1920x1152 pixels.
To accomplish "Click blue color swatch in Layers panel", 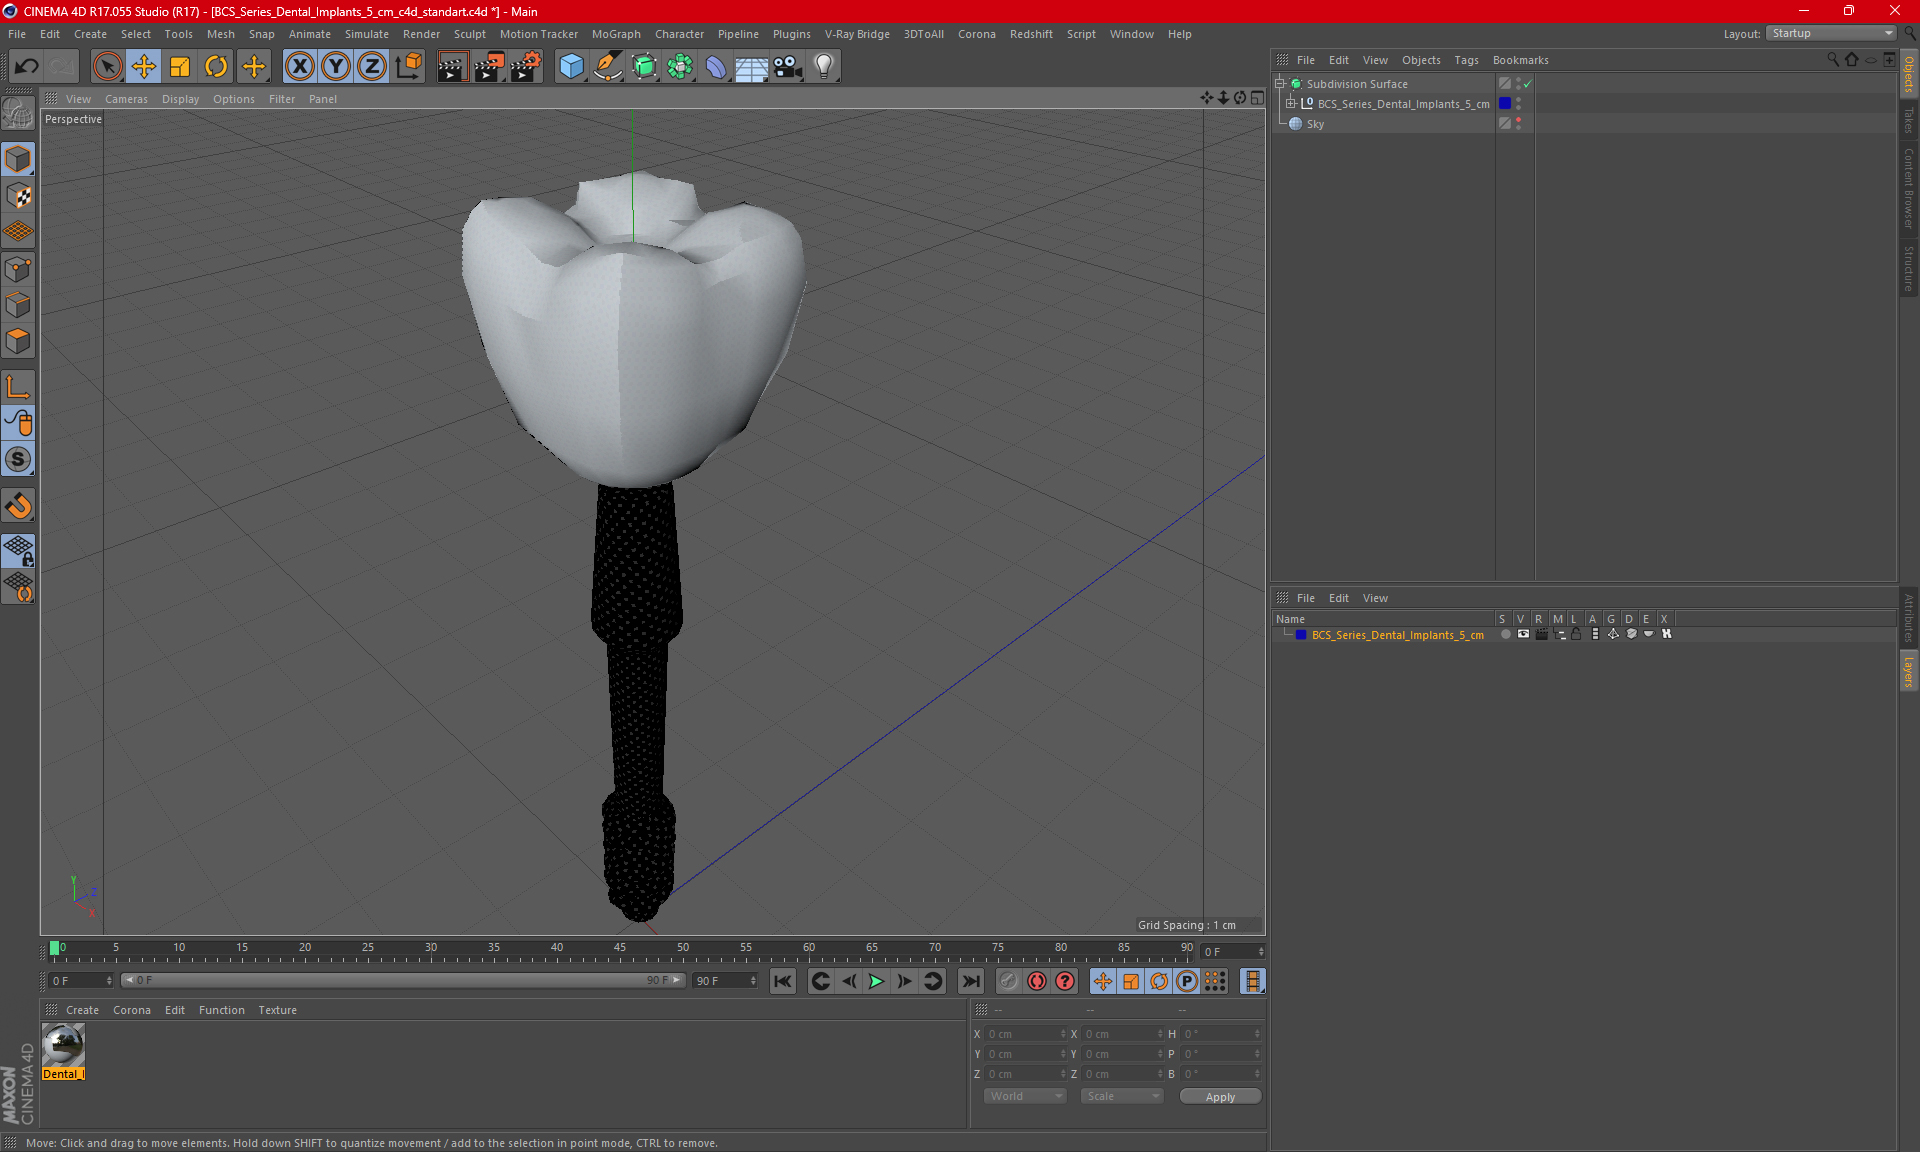I will [x=1300, y=635].
